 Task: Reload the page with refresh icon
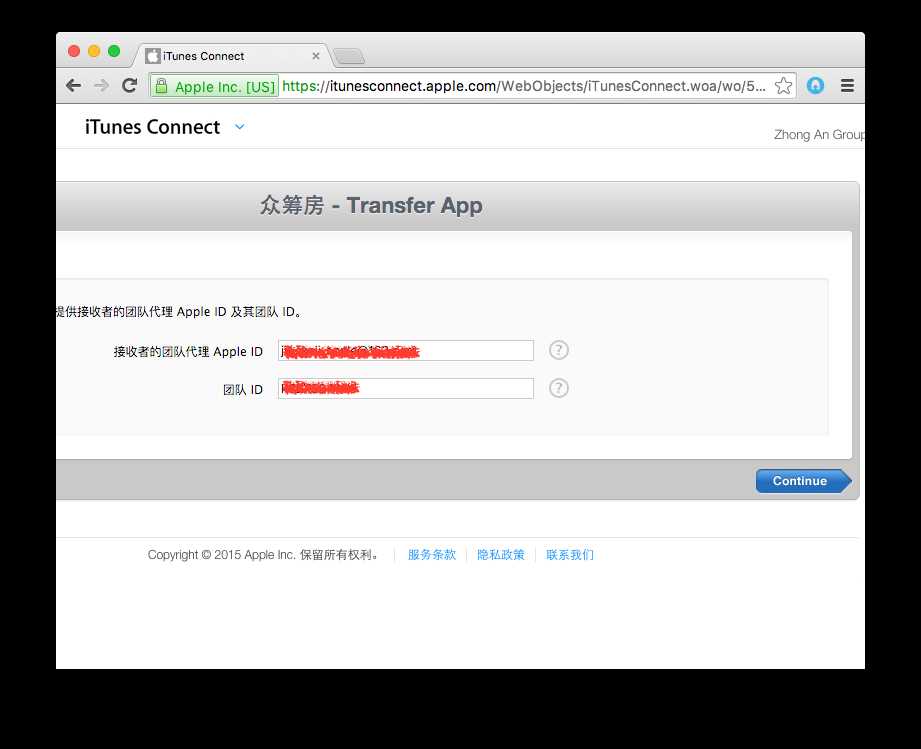(x=129, y=86)
